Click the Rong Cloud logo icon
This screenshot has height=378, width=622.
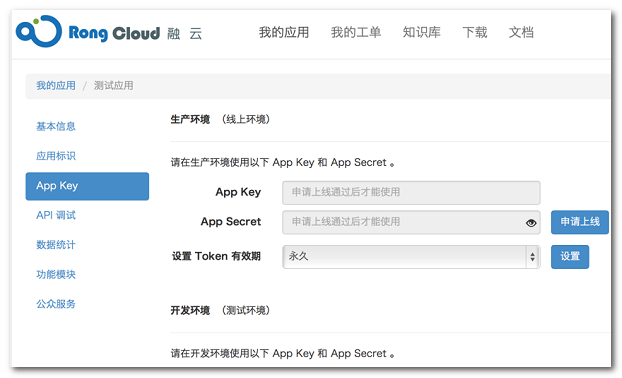39,31
